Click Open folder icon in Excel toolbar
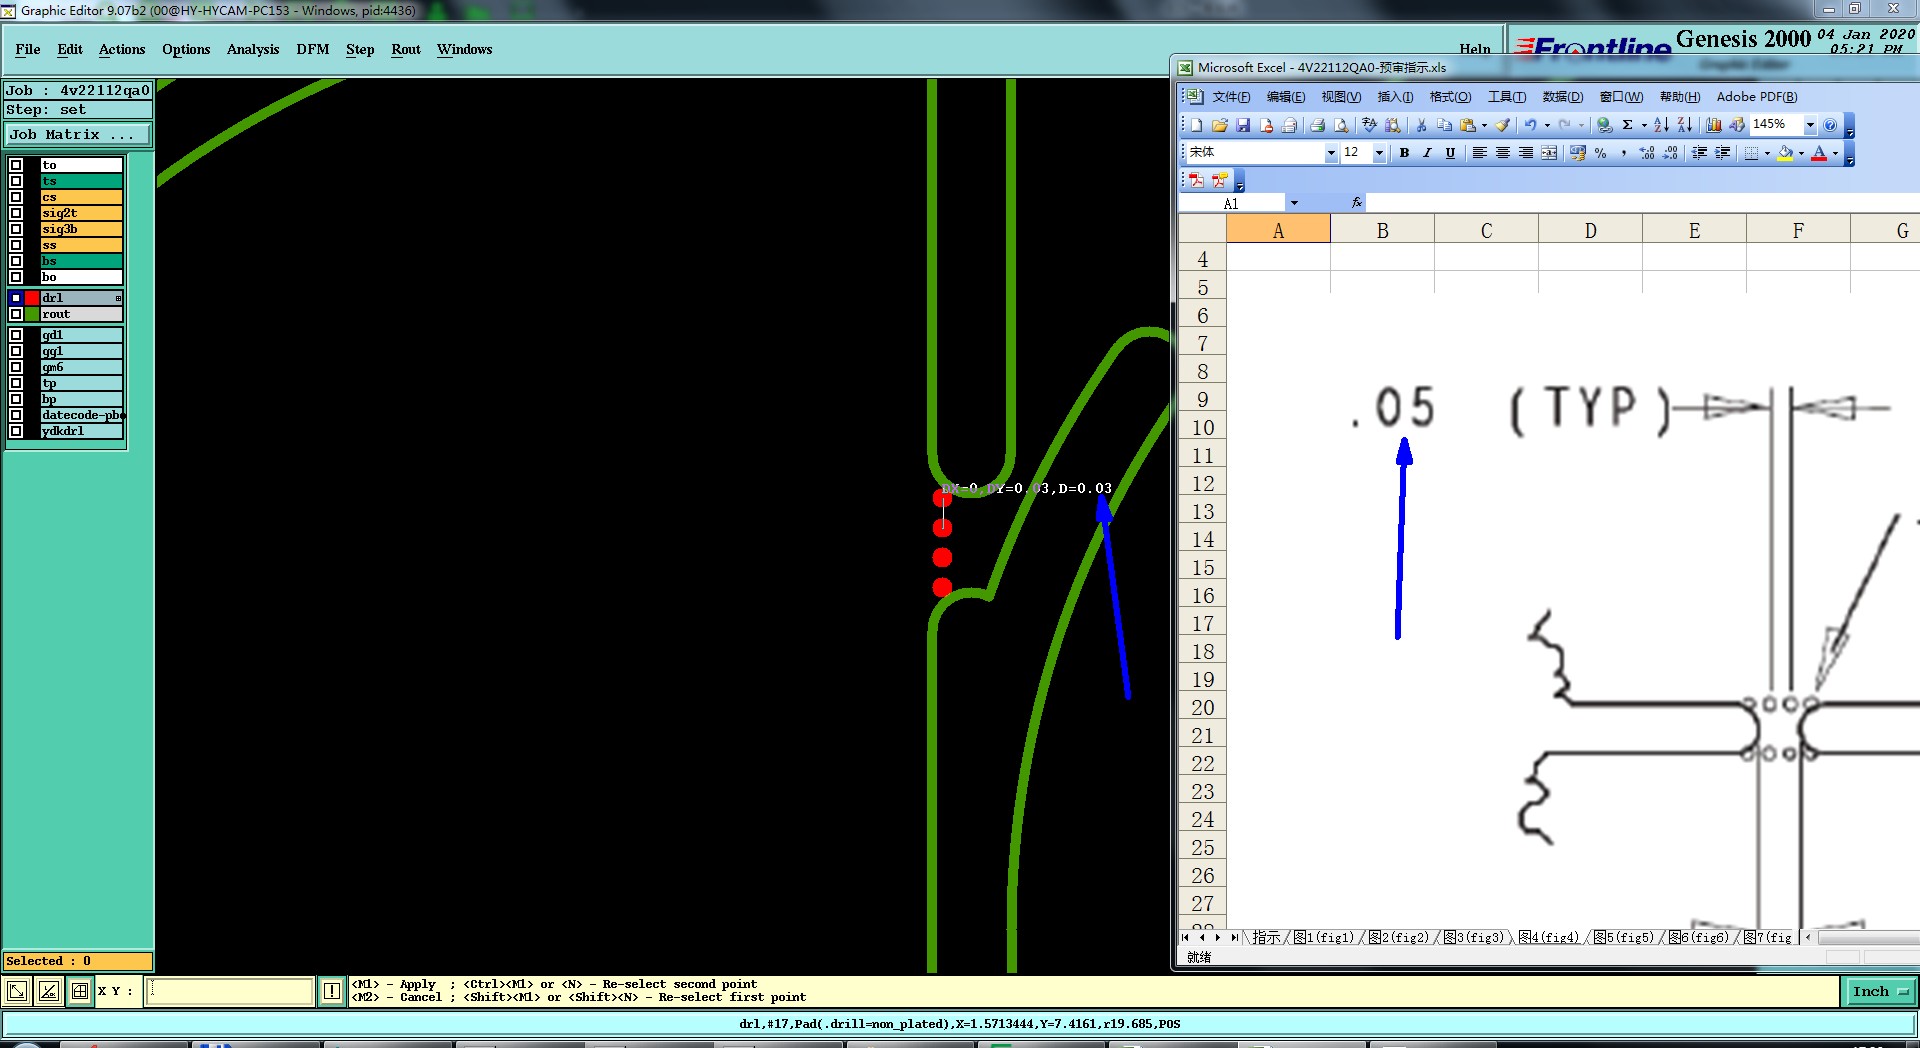 [1219, 125]
